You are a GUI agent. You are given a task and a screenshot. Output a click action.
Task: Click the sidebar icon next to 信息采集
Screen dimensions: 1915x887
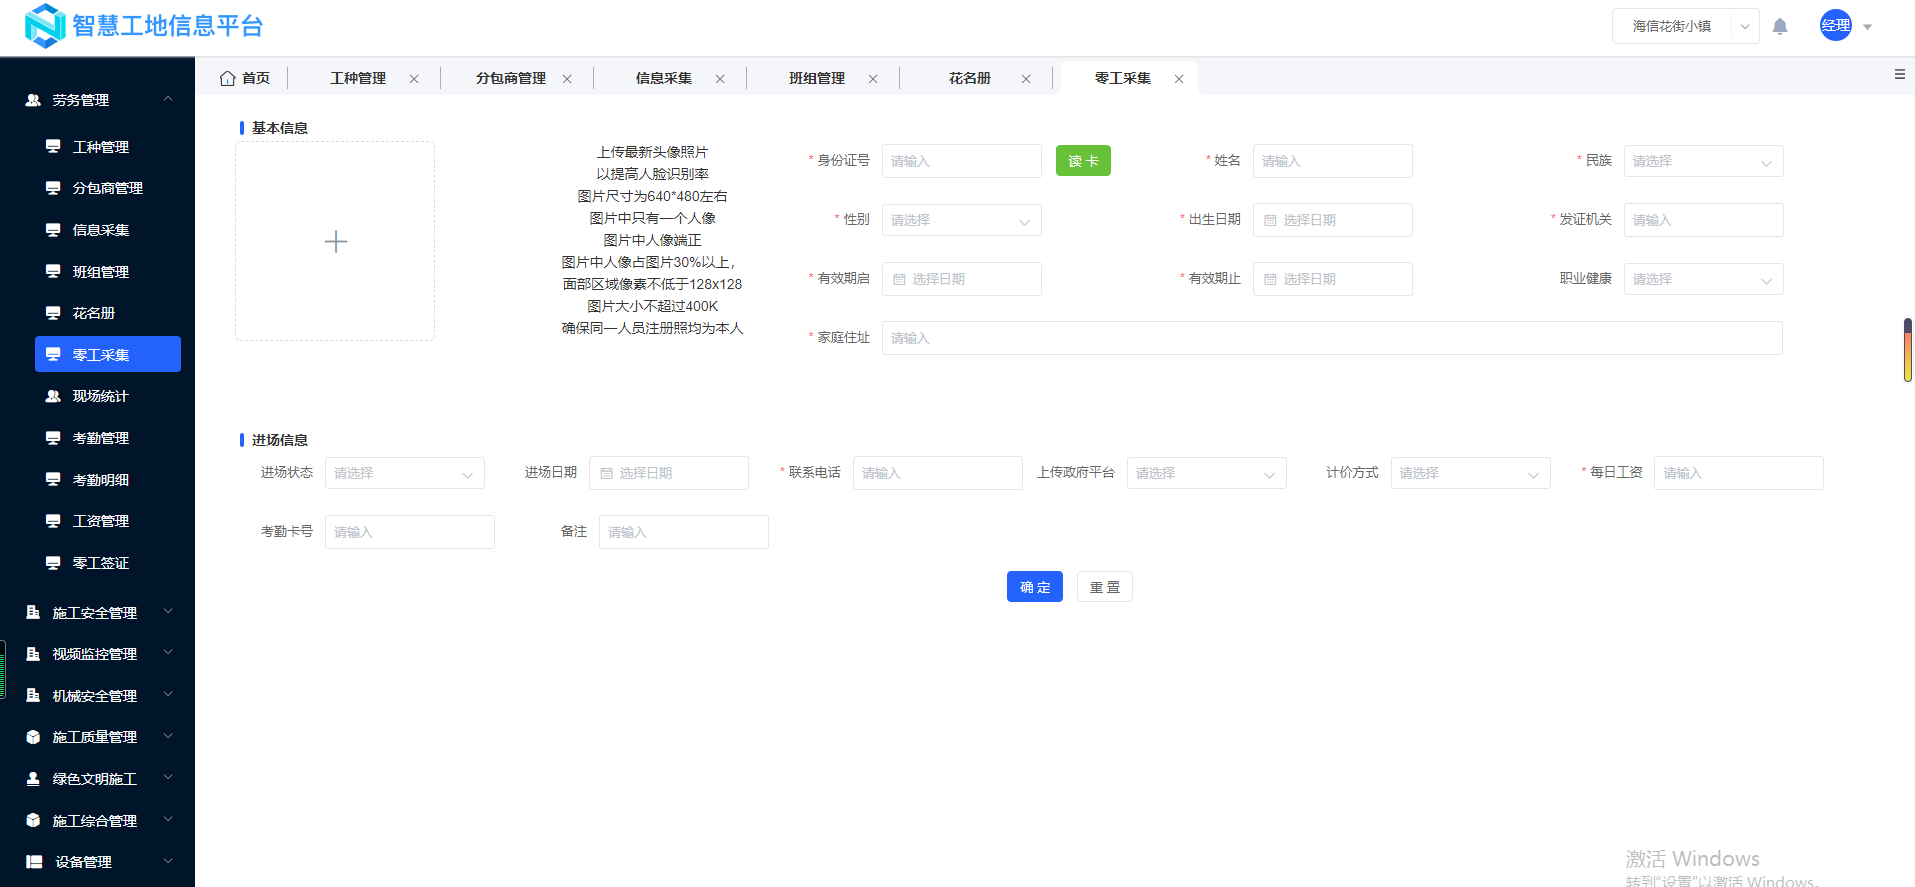(x=53, y=230)
